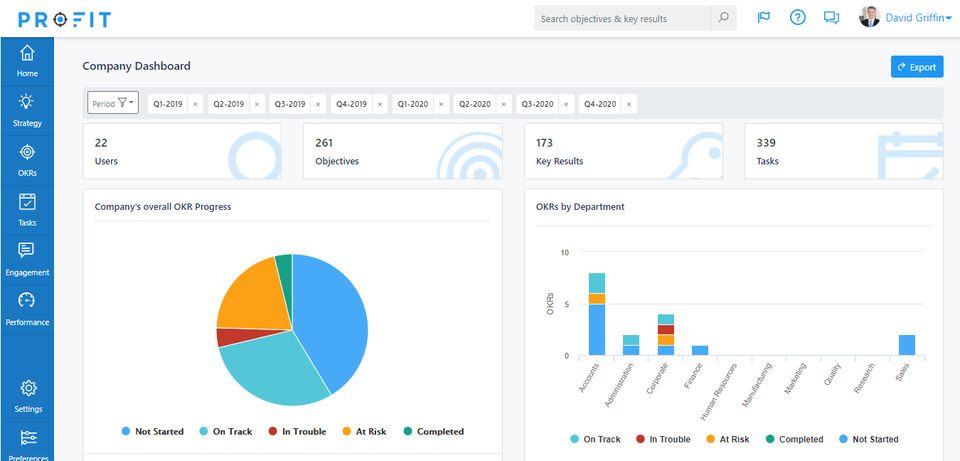Toggle Not Started legend in pie chart
The height and width of the screenshot is (461, 960).
tap(152, 432)
